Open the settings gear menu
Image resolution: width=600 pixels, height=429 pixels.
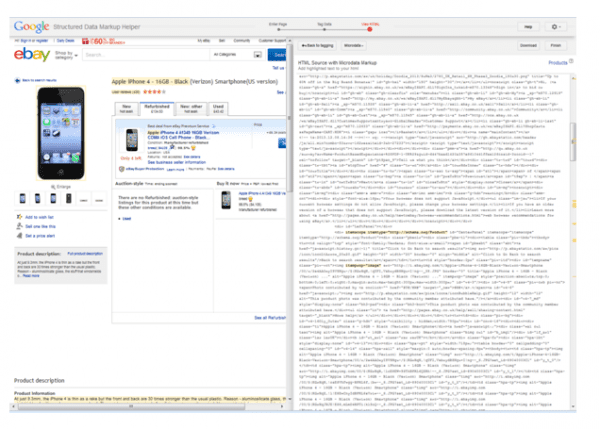(x=556, y=27)
